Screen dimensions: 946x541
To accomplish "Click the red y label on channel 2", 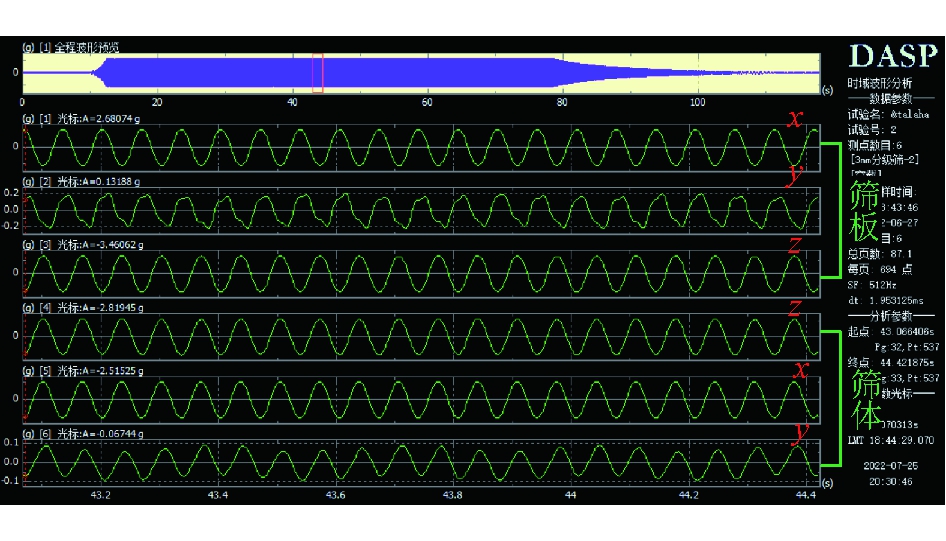I will tap(795, 176).
